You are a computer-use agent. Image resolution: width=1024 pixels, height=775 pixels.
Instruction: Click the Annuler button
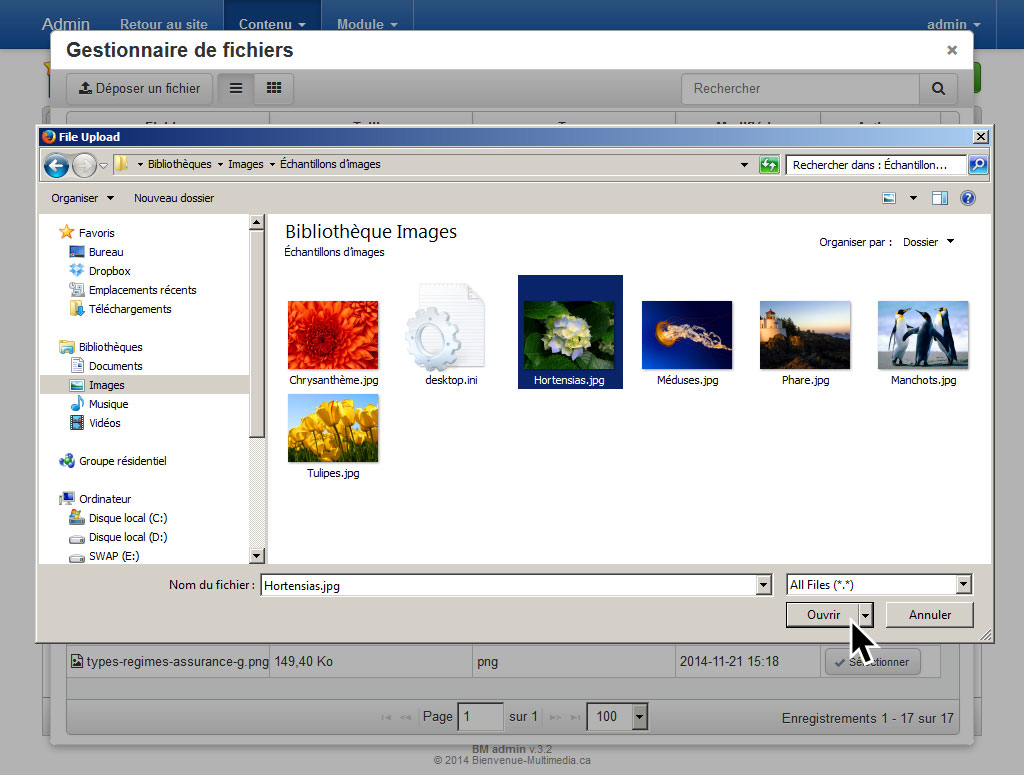pos(929,615)
